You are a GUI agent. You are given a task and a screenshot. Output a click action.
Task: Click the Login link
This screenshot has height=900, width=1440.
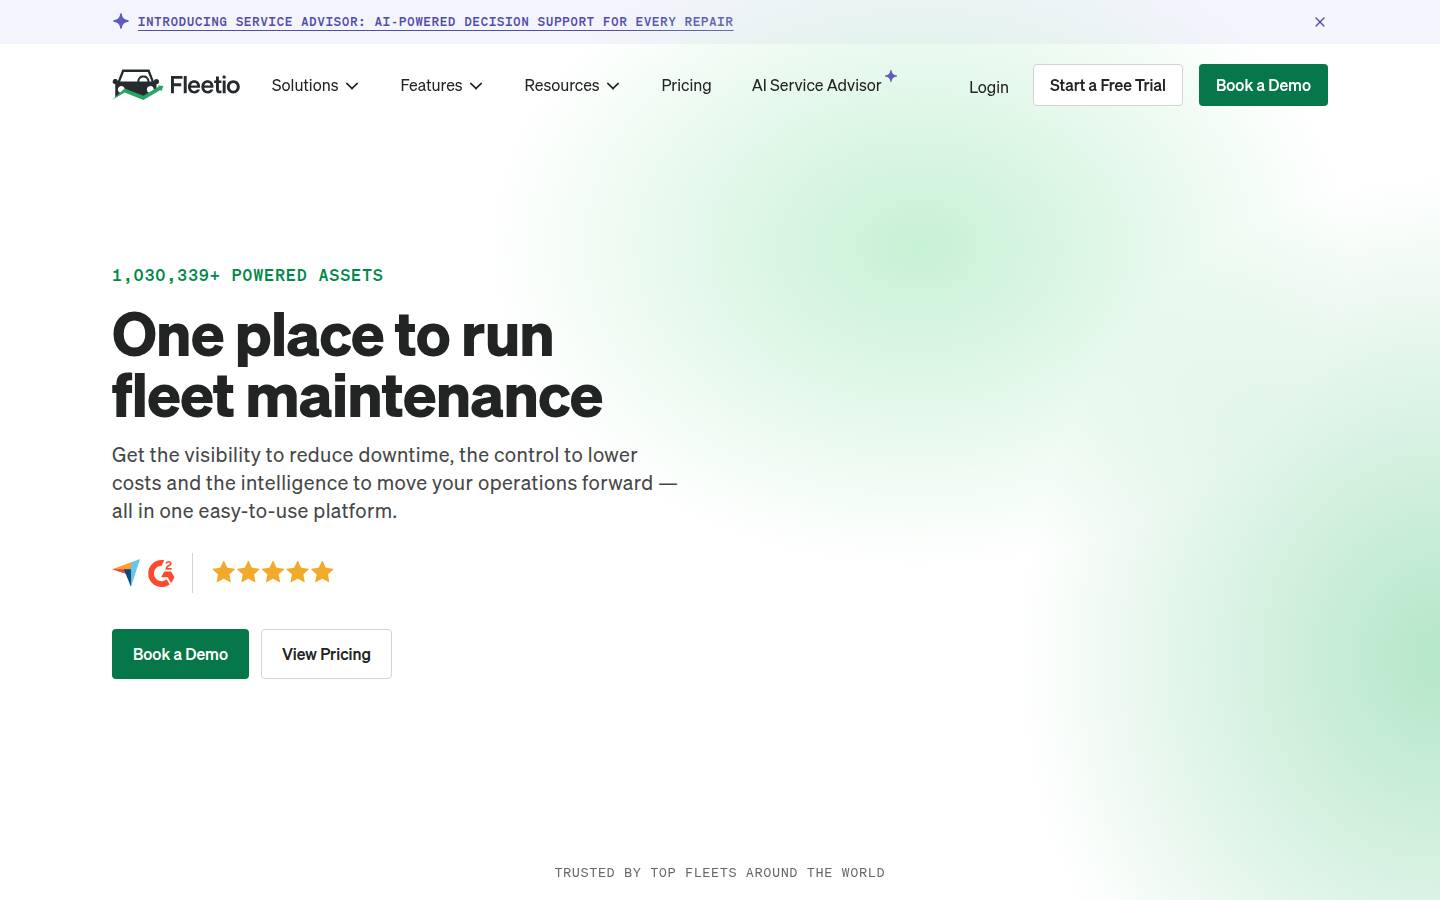pos(989,87)
